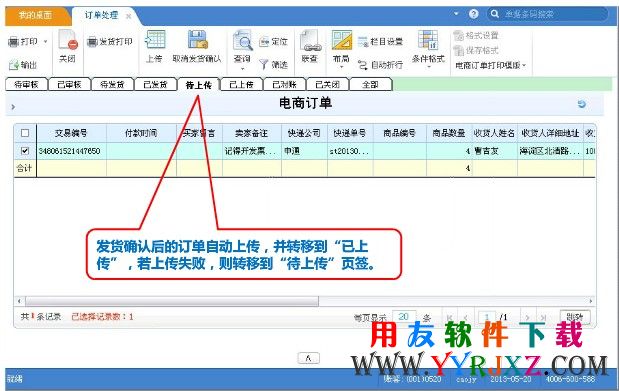619x391 pixels.
Task: Close the 订单处理 tab
Action: click(x=128, y=16)
